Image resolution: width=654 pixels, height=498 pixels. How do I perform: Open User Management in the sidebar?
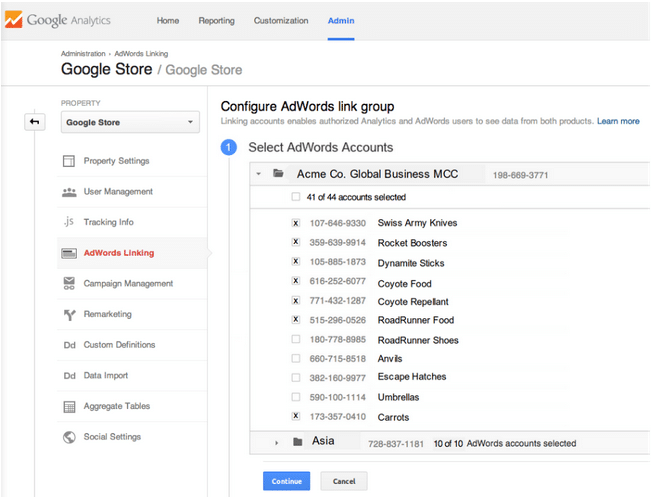(x=118, y=191)
